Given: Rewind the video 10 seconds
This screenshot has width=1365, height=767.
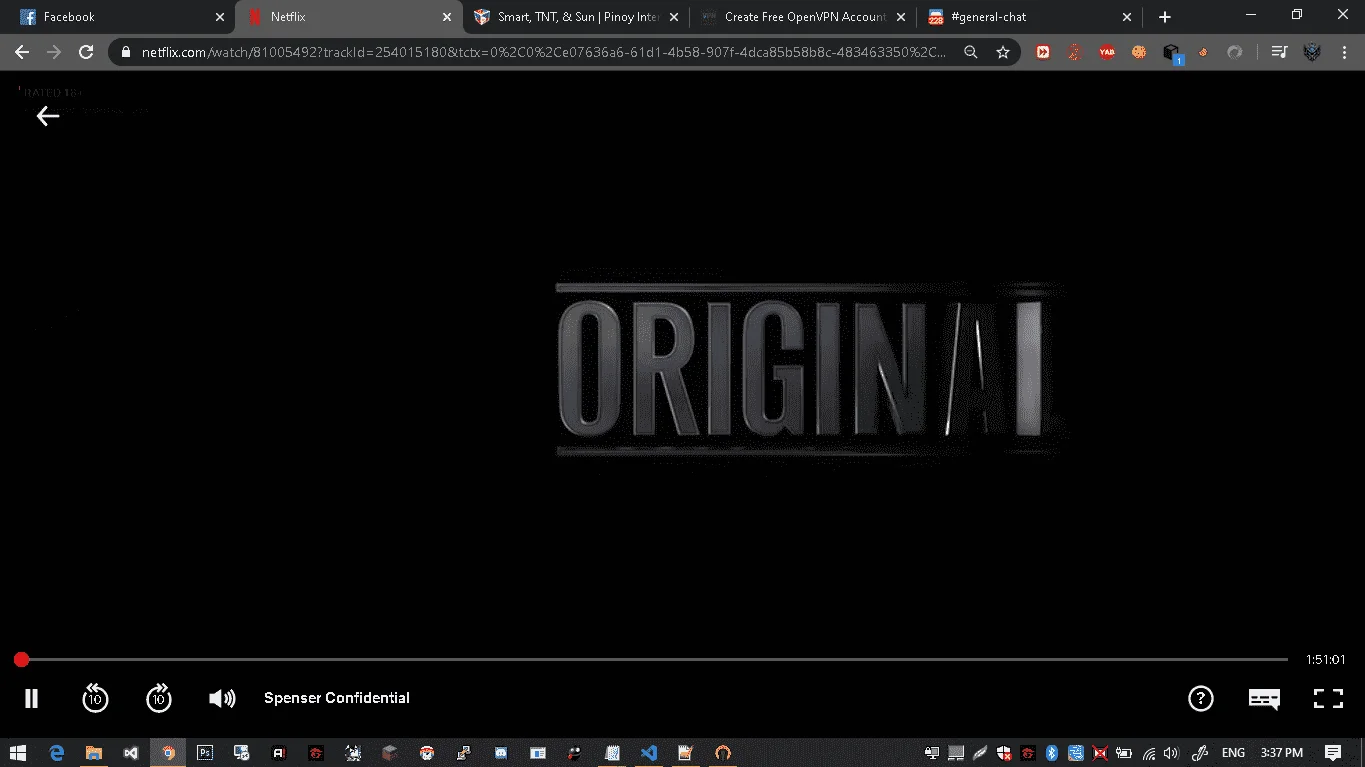Looking at the screenshot, I should [95, 698].
